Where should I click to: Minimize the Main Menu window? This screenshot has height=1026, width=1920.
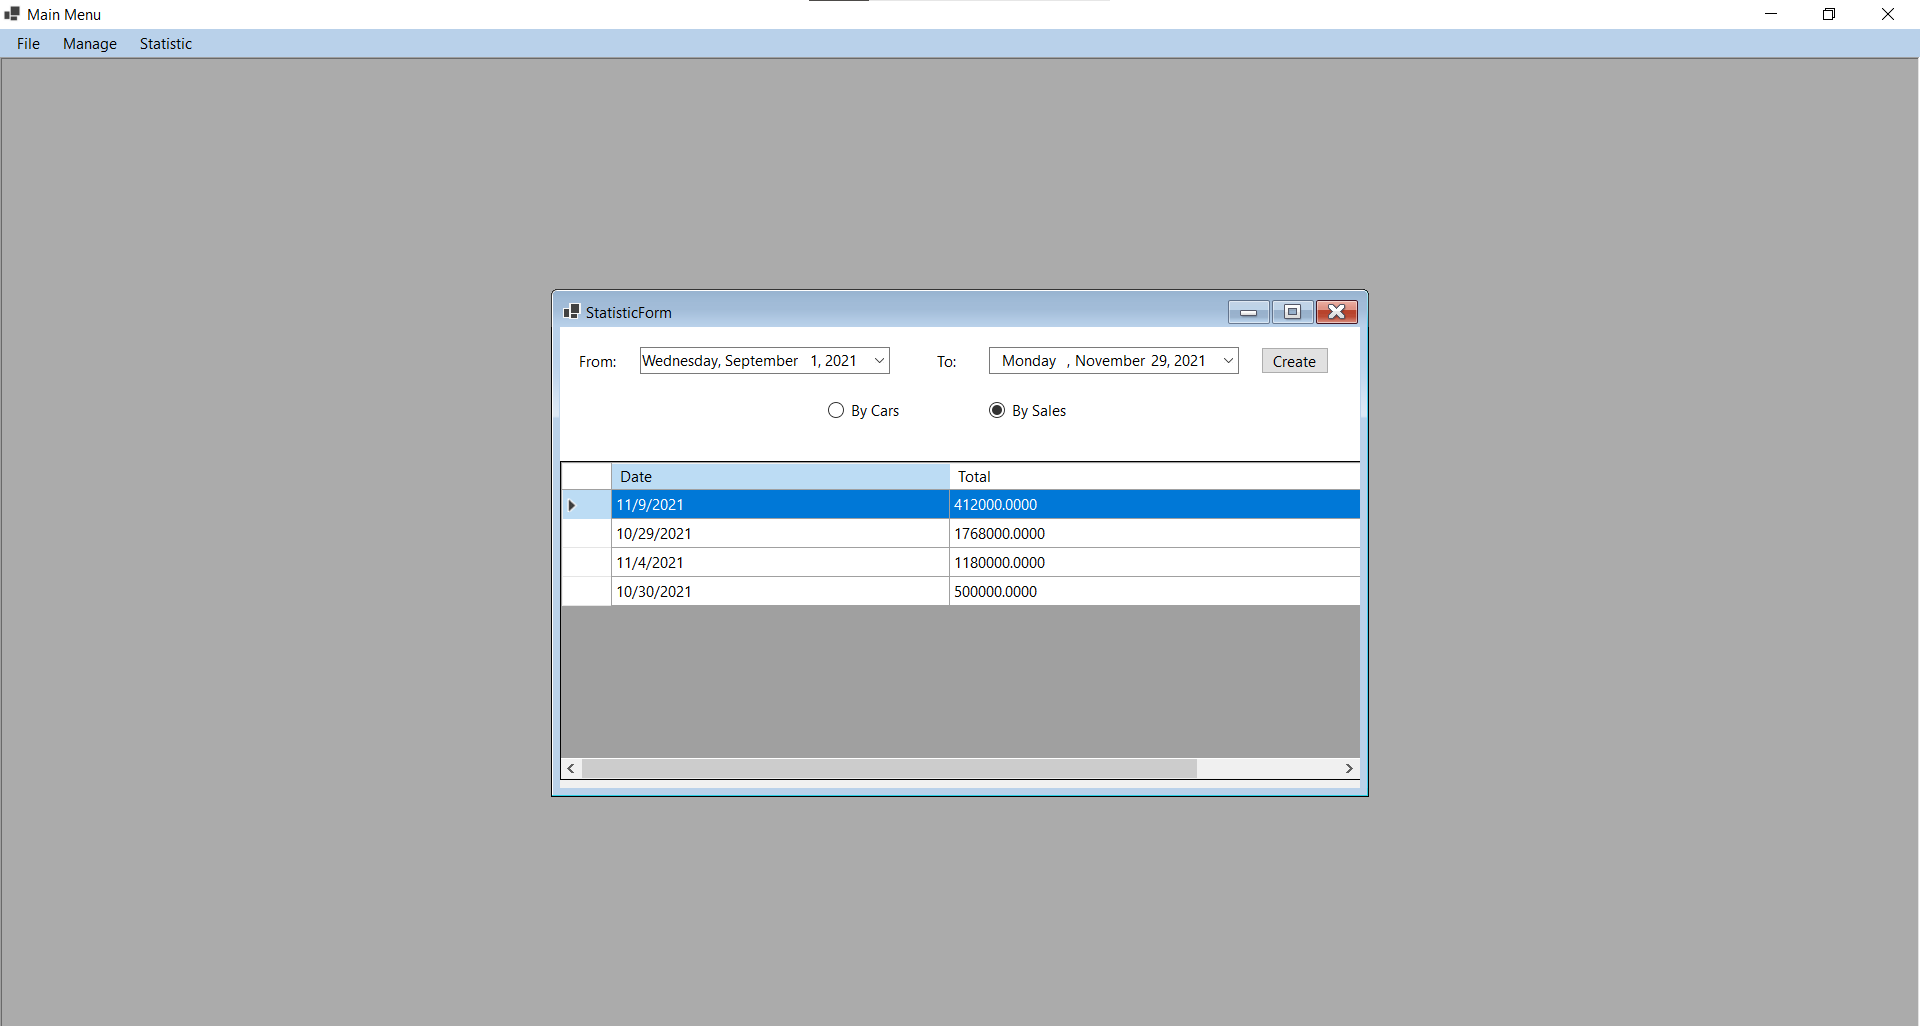point(1771,14)
